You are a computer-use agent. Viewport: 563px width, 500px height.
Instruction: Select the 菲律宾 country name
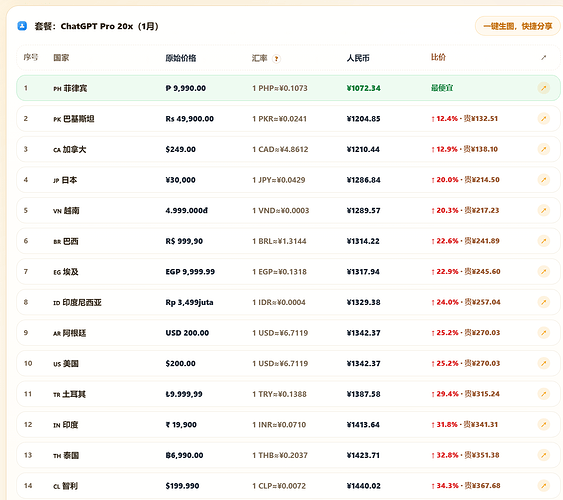[x=75, y=88]
